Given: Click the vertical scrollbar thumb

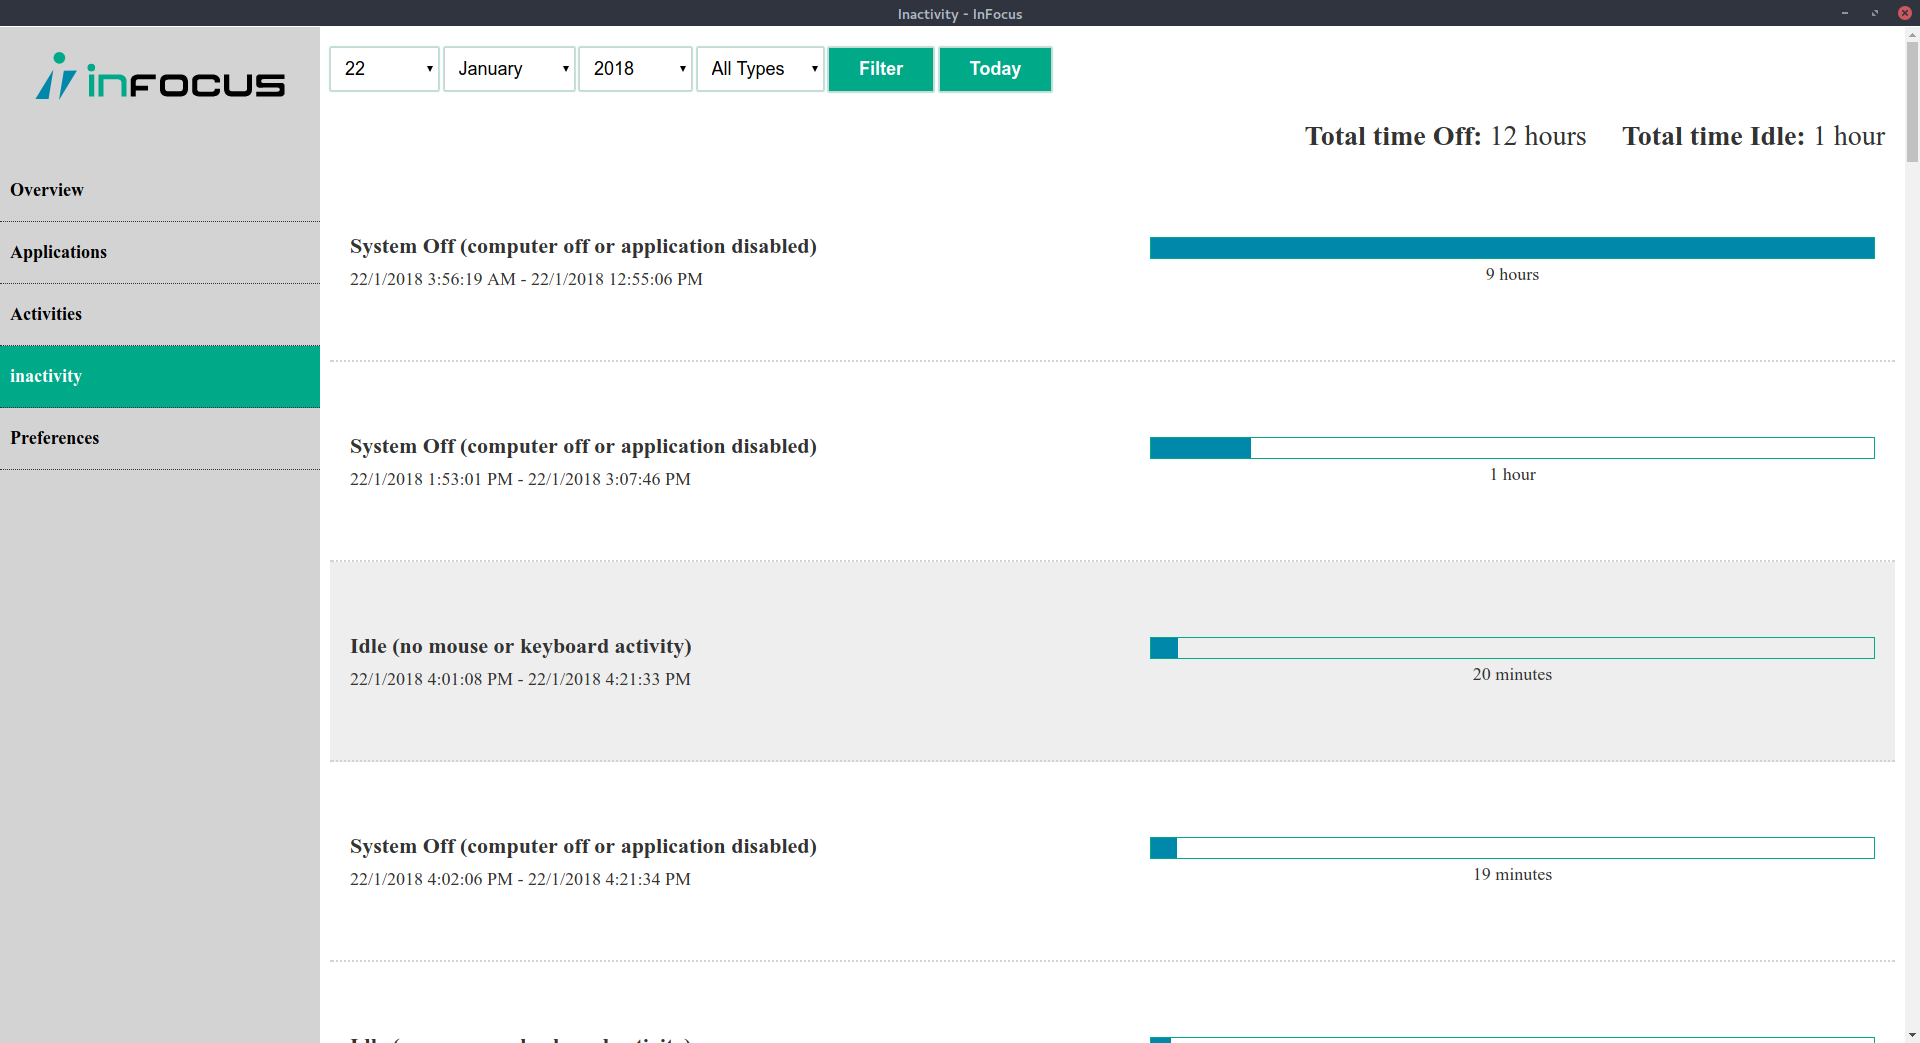Looking at the screenshot, I should pos(1912,101).
